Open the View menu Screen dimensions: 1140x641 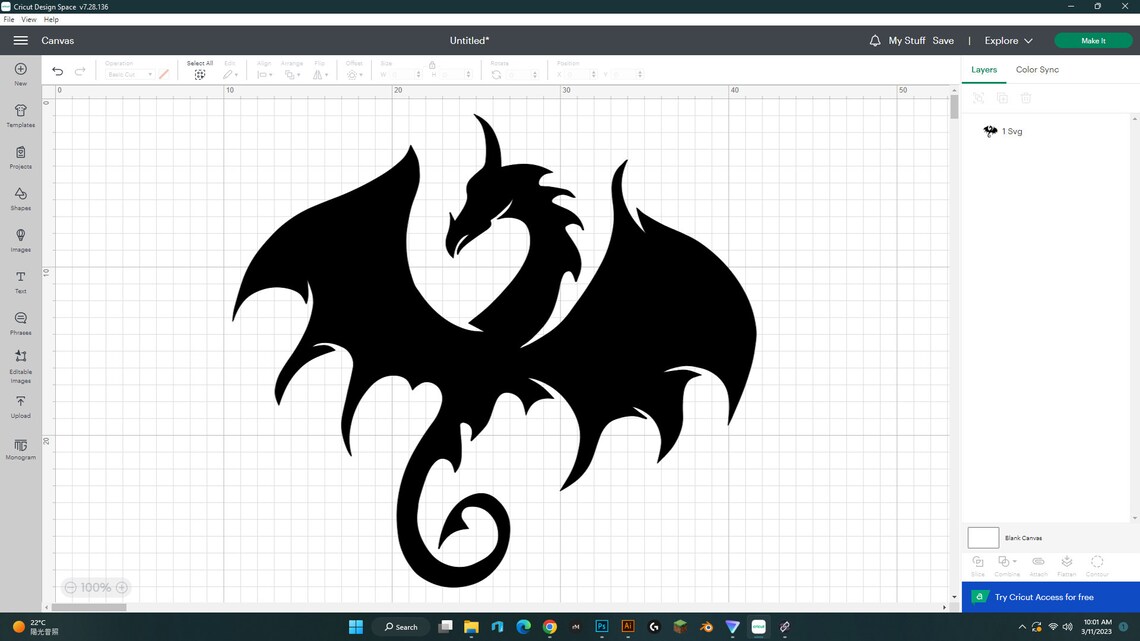pyautogui.click(x=29, y=19)
